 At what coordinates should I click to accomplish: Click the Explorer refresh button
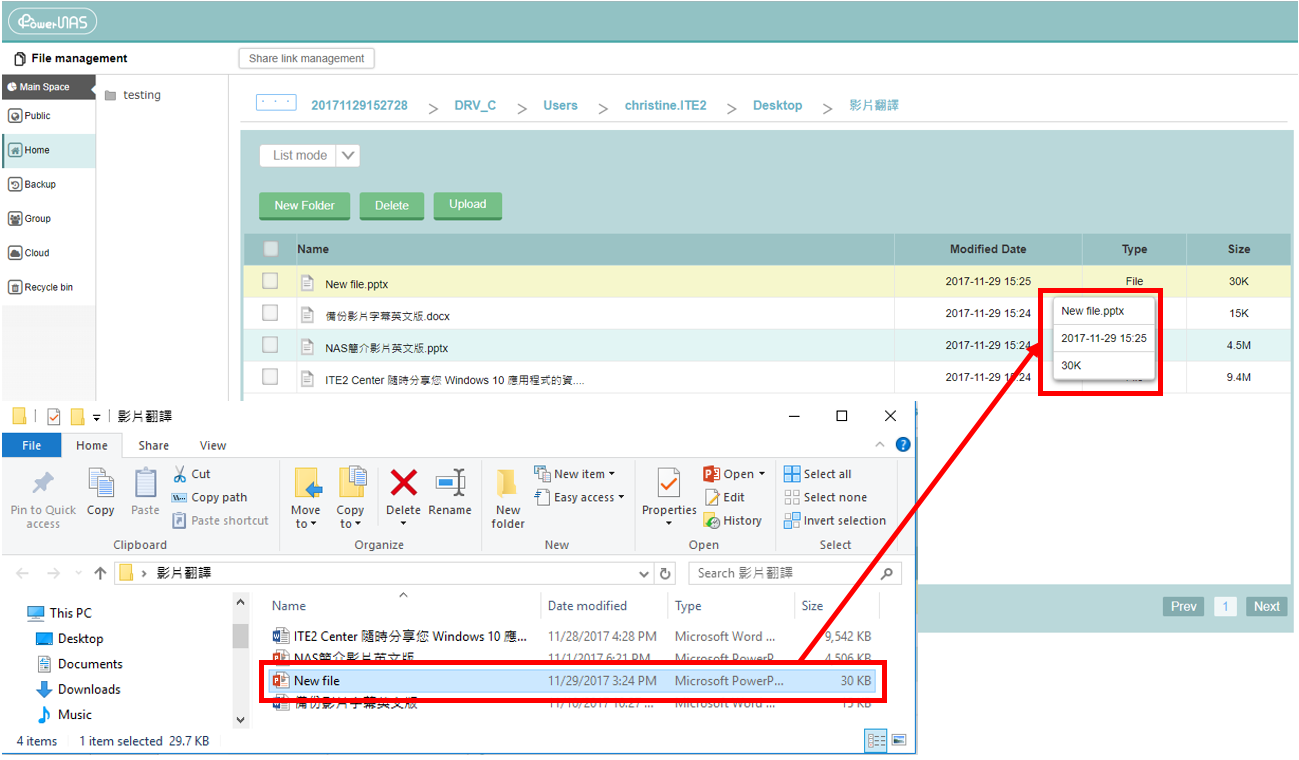click(665, 574)
